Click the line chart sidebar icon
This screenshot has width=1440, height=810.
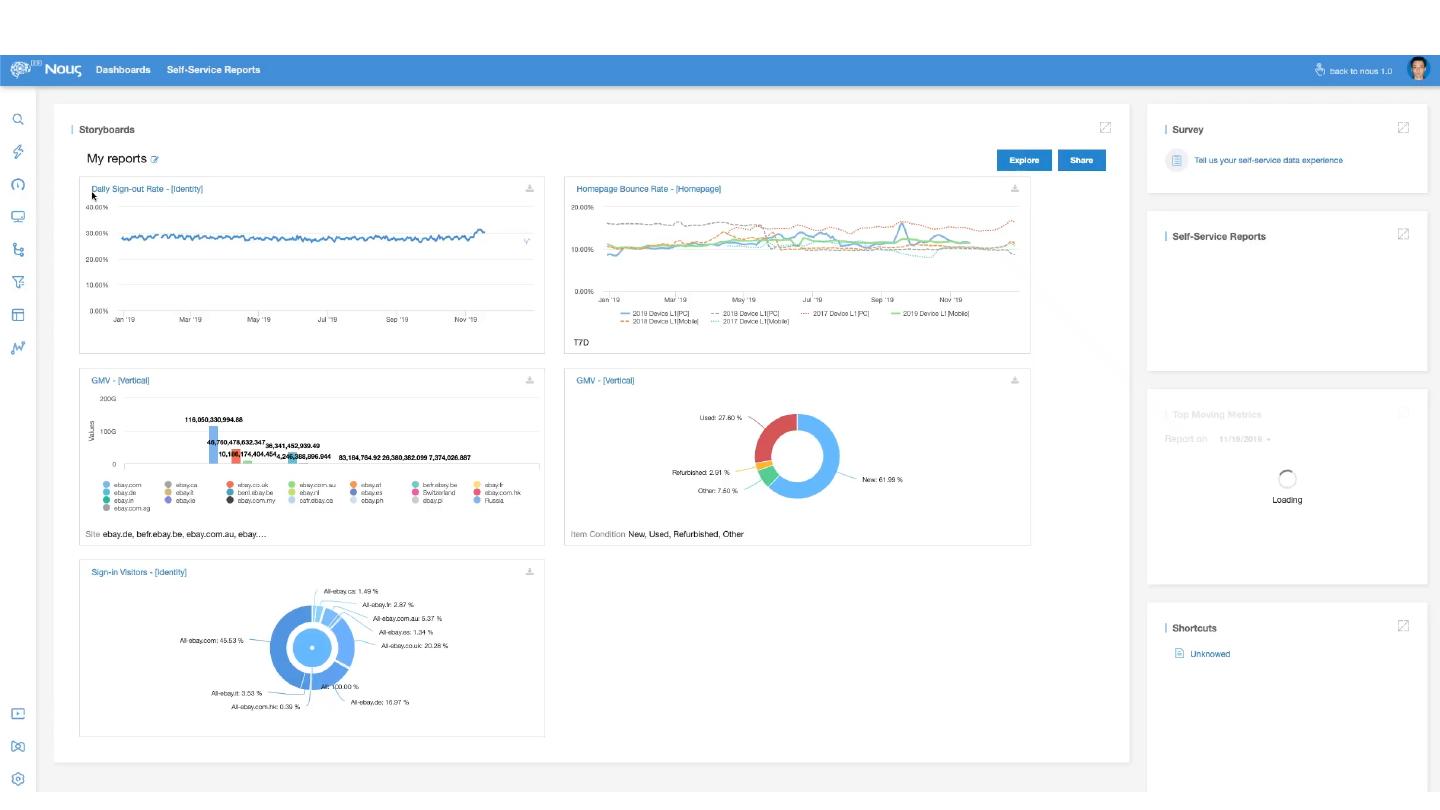coord(18,348)
